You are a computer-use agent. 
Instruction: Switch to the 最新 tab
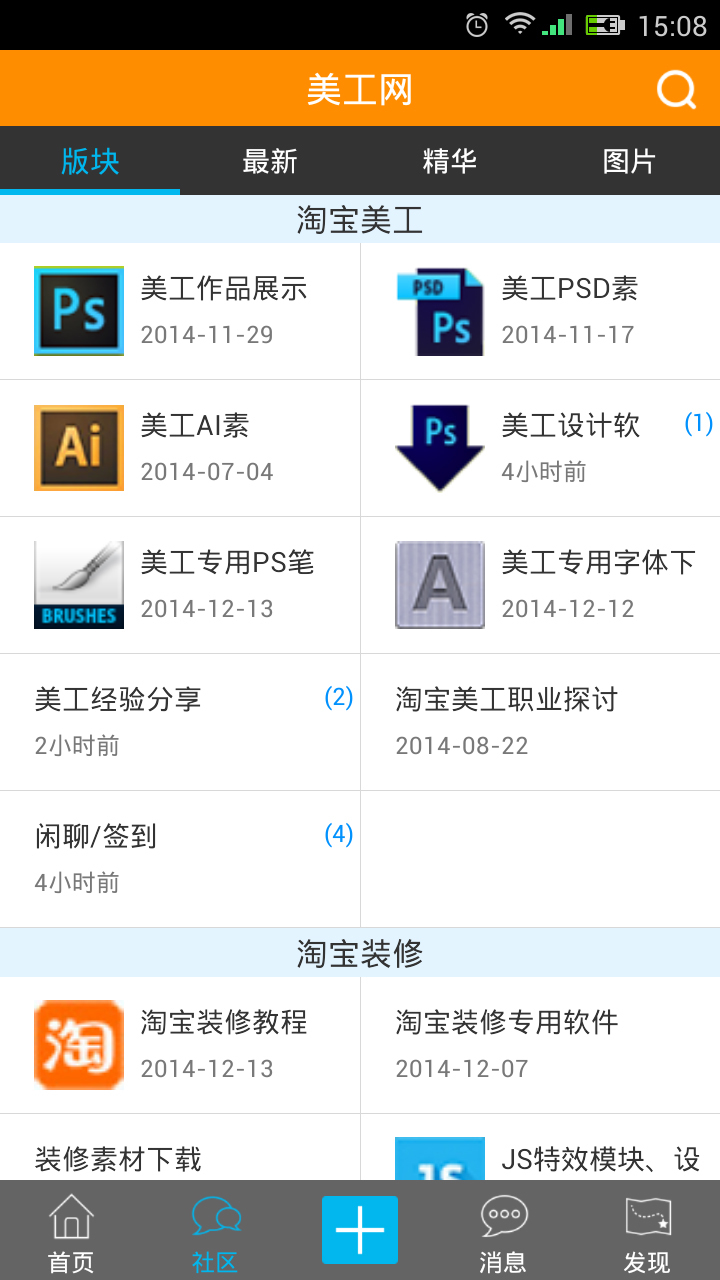[270, 160]
